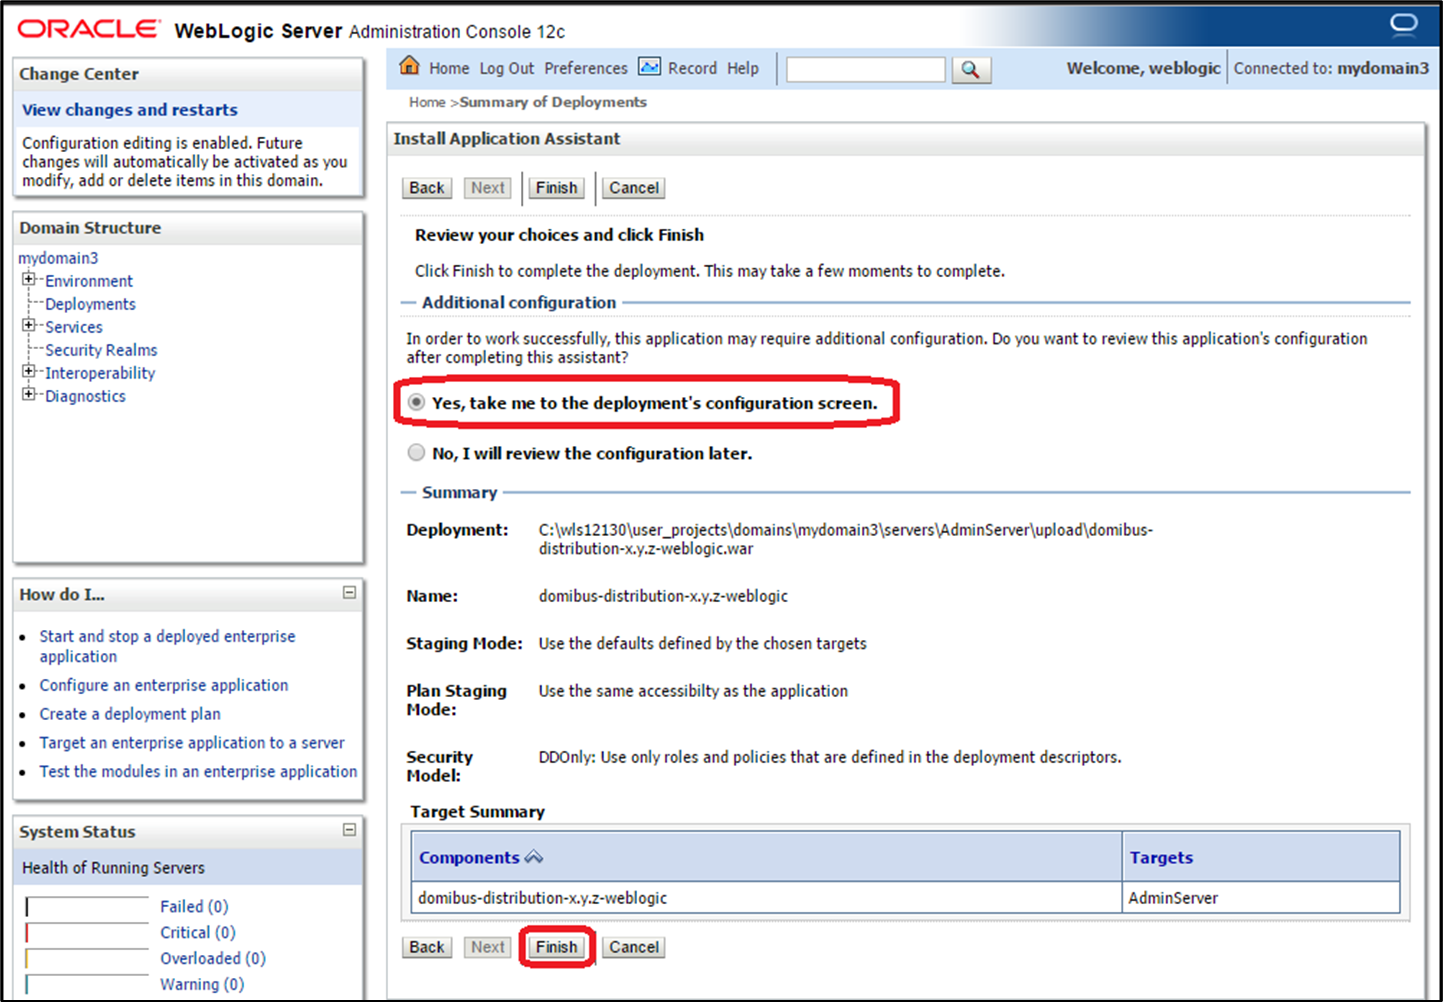The image size is (1443, 1002).
Task: Expand the Diagnostics tree node
Action: pyautogui.click(x=29, y=394)
